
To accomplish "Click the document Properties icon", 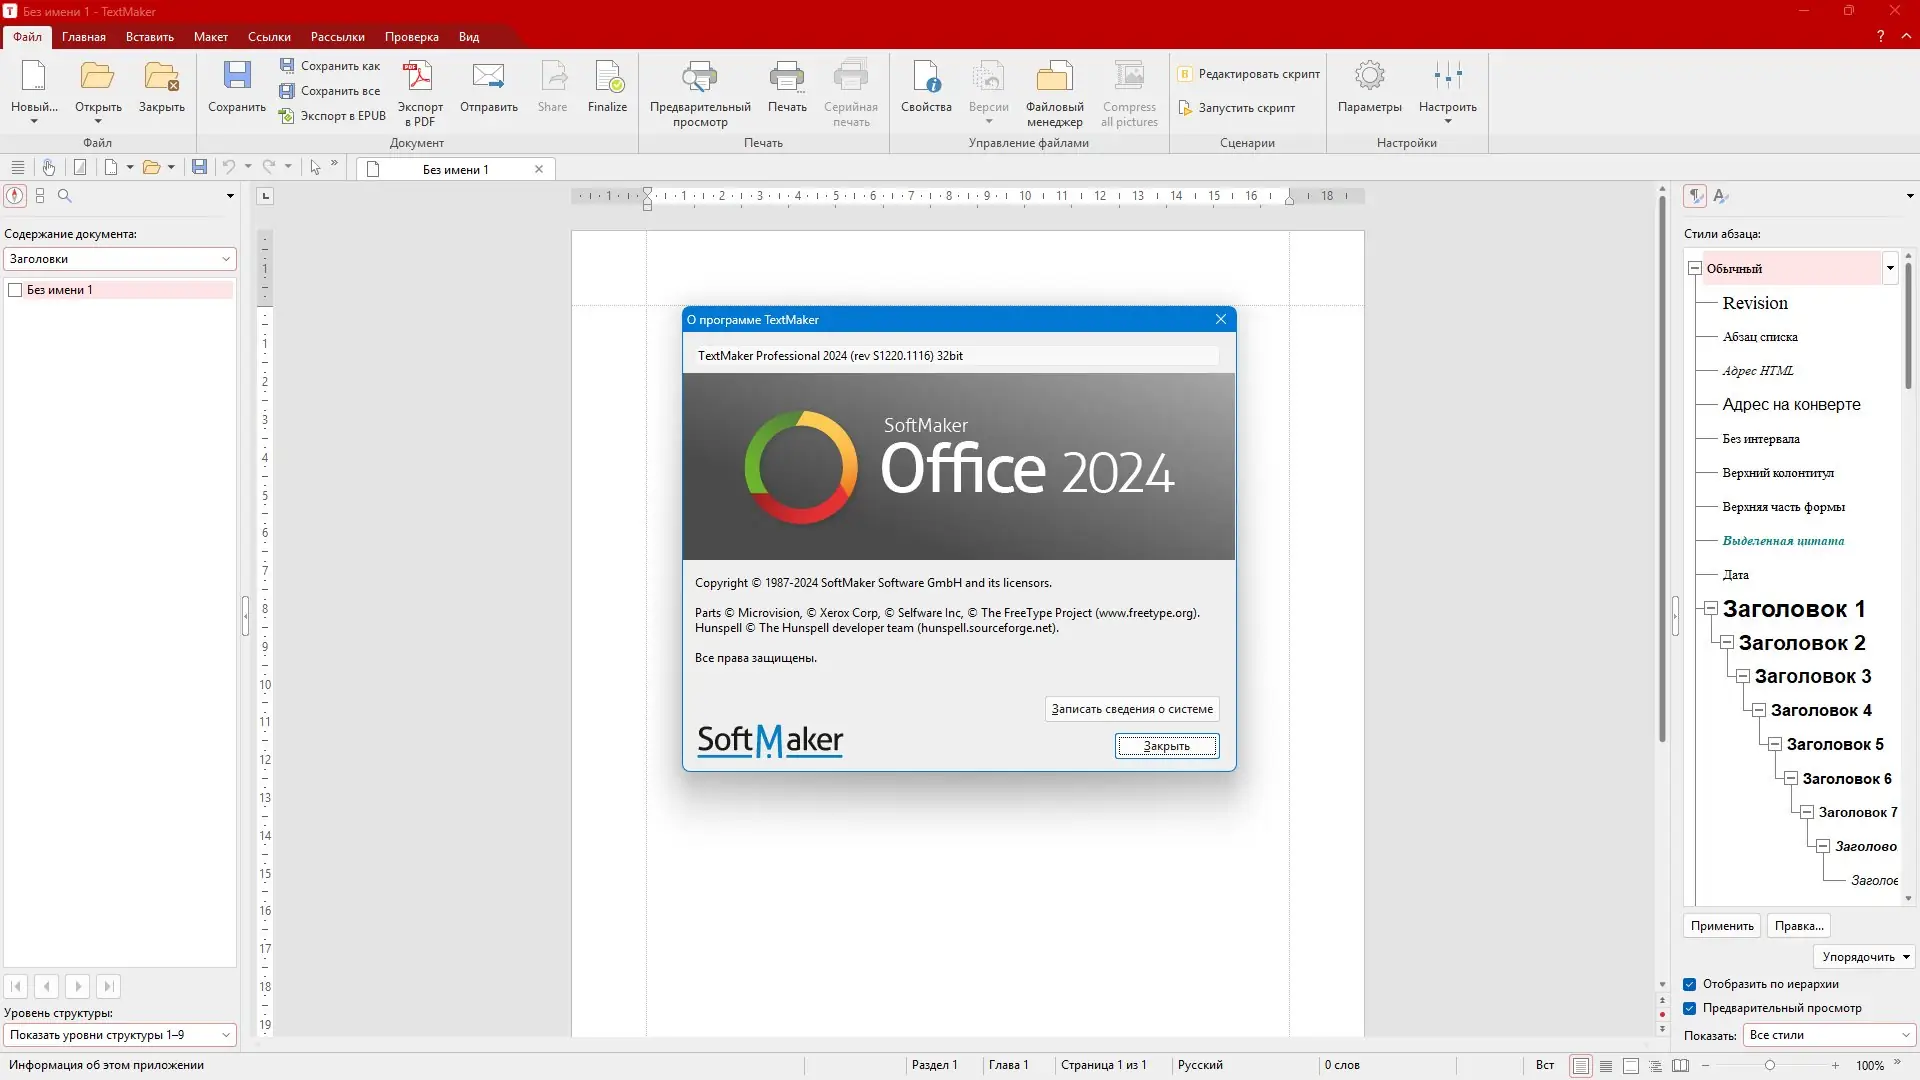I will (x=925, y=78).
